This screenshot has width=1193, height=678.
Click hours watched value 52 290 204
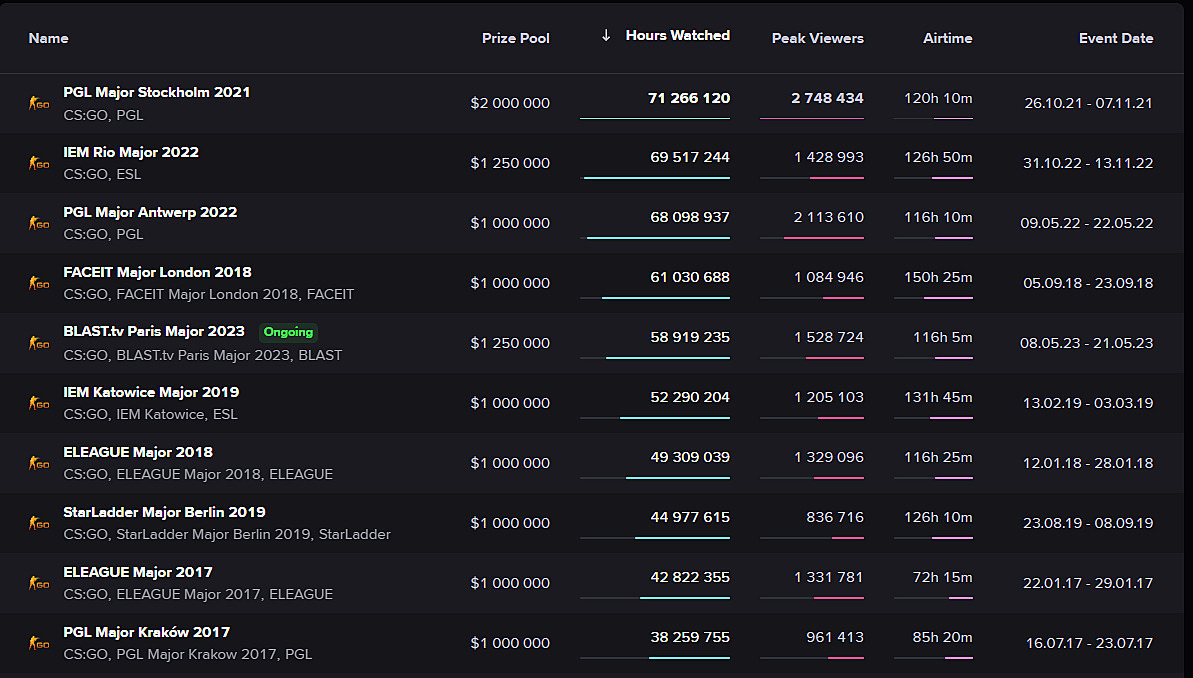click(x=690, y=397)
